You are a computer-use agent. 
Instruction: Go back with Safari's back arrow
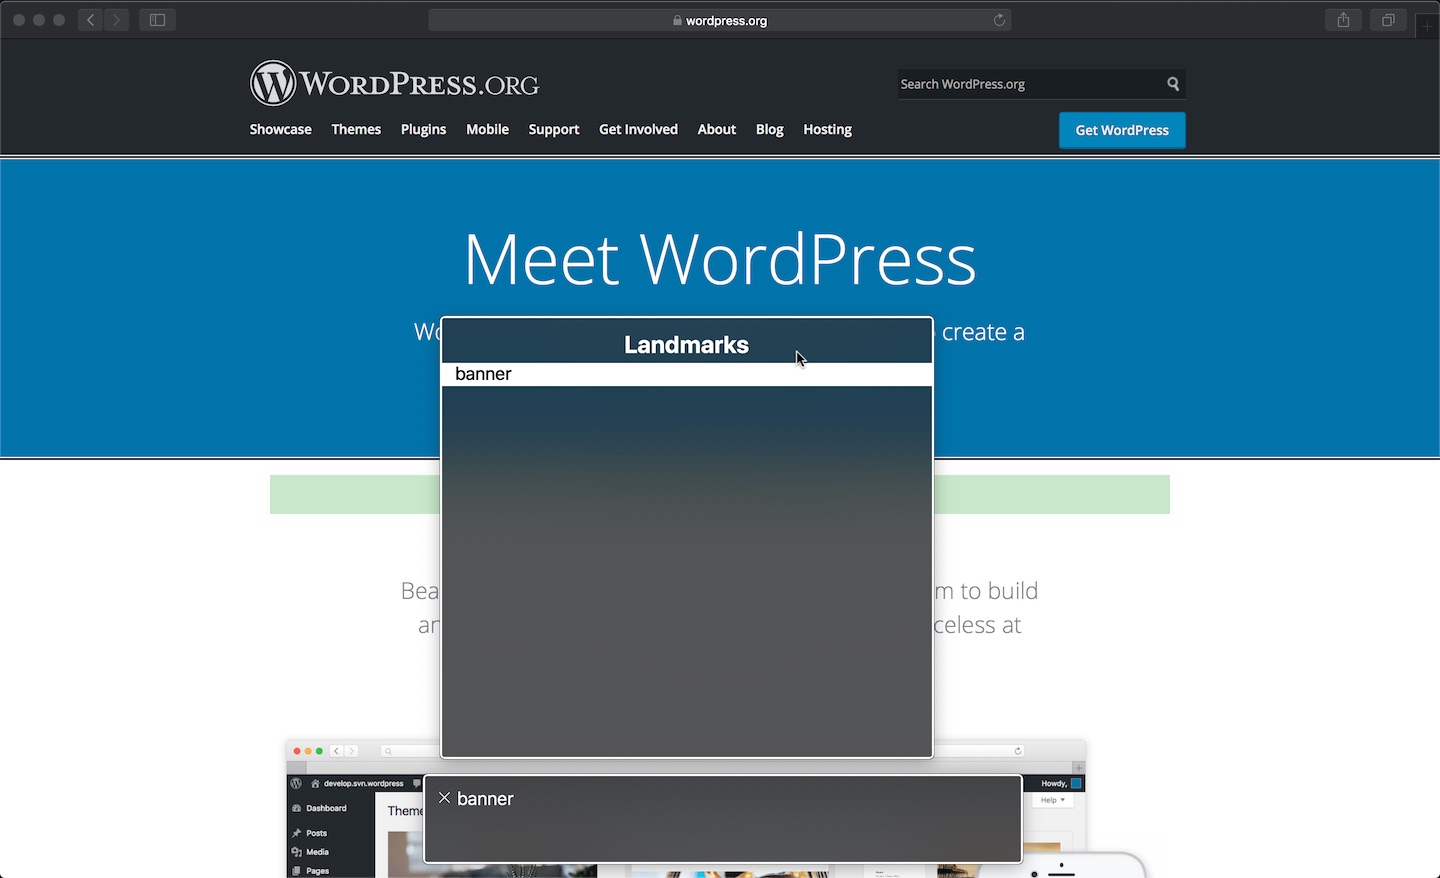(x=91, y=20)
